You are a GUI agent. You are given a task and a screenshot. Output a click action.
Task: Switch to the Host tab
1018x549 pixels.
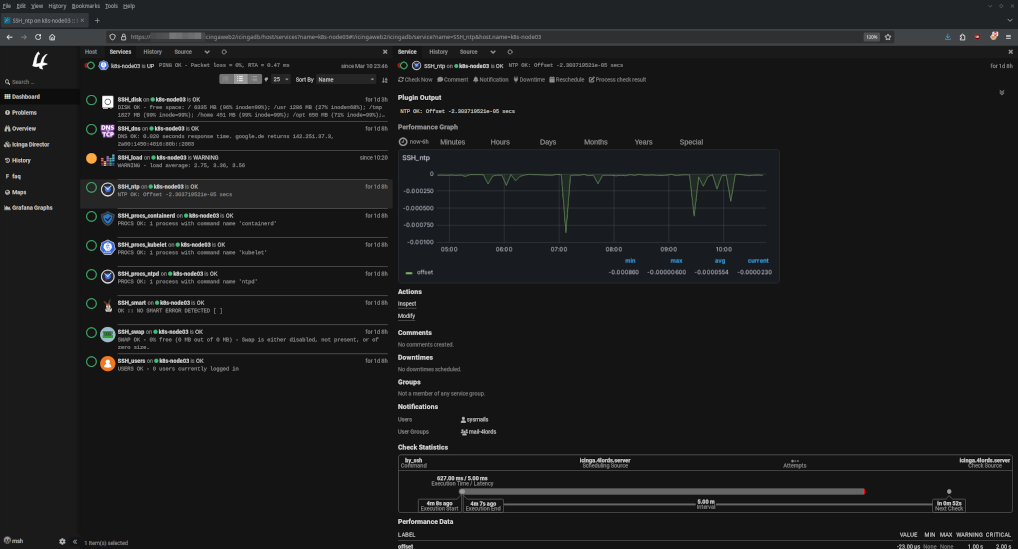[x=91, y=51]
